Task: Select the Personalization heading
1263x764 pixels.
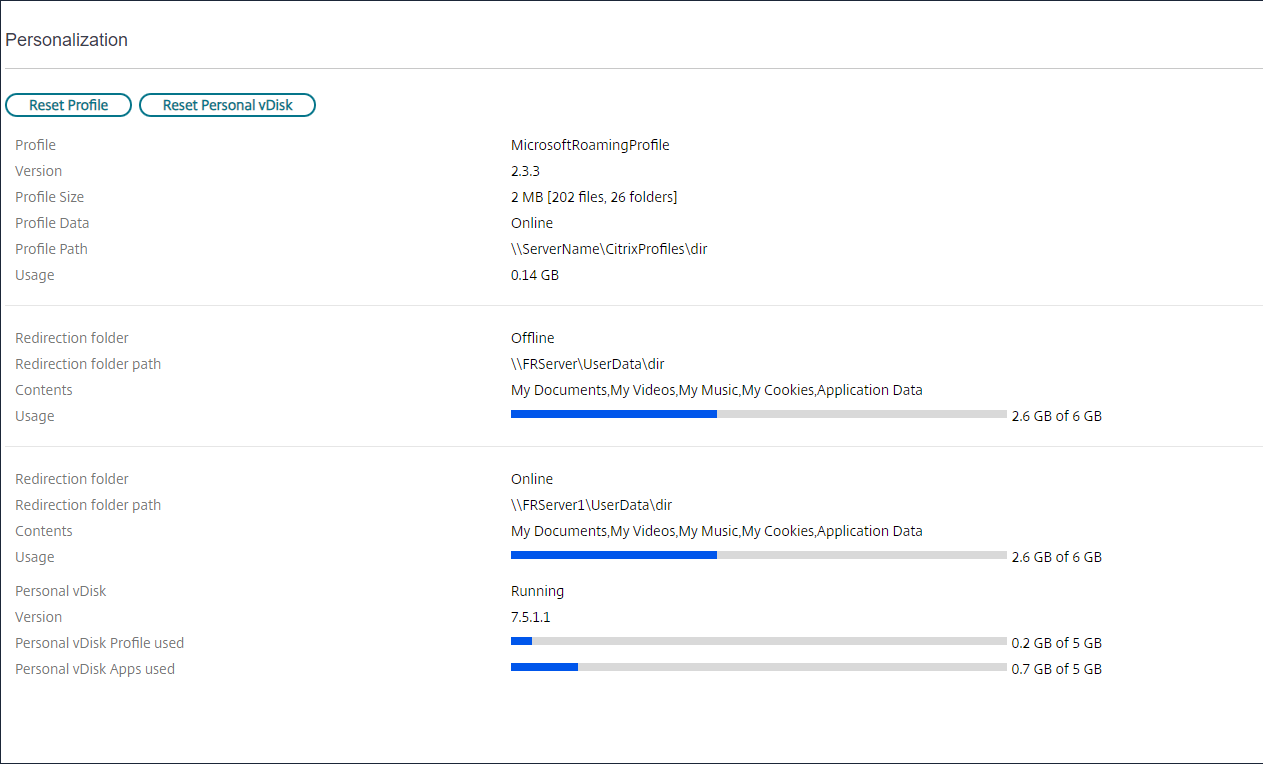Action: pyautogui.click(x=67, y=40)
